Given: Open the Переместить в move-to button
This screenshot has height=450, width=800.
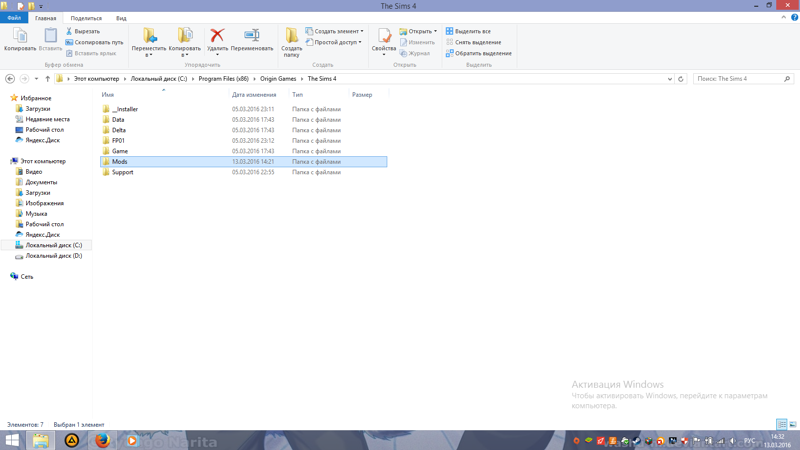Looking at the screenshot, I should 148,42.
